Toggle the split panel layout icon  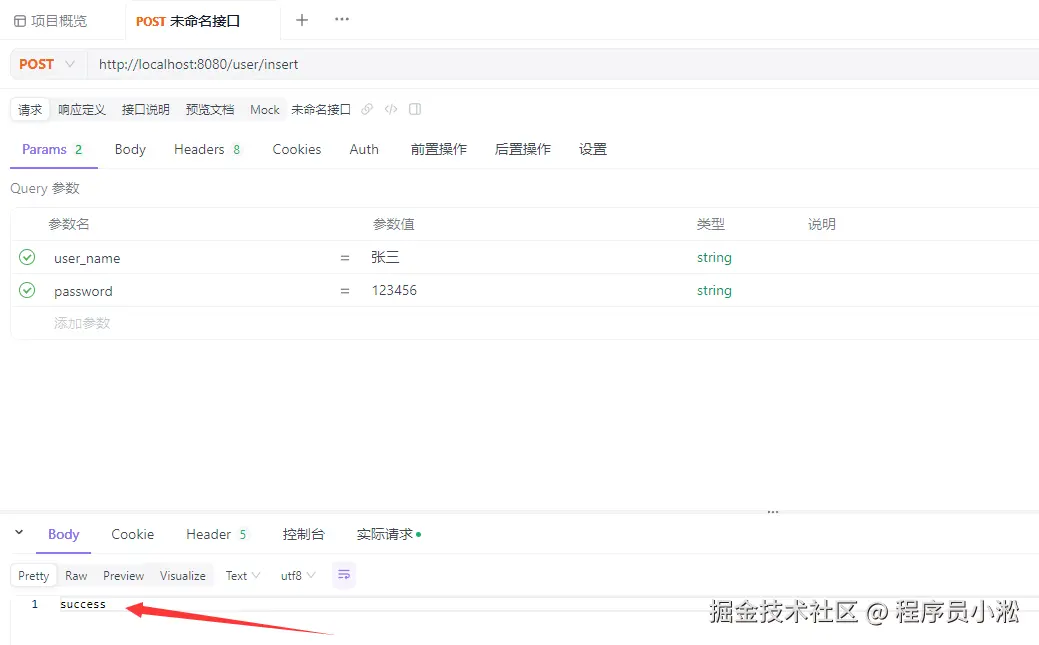click(415, 109)
